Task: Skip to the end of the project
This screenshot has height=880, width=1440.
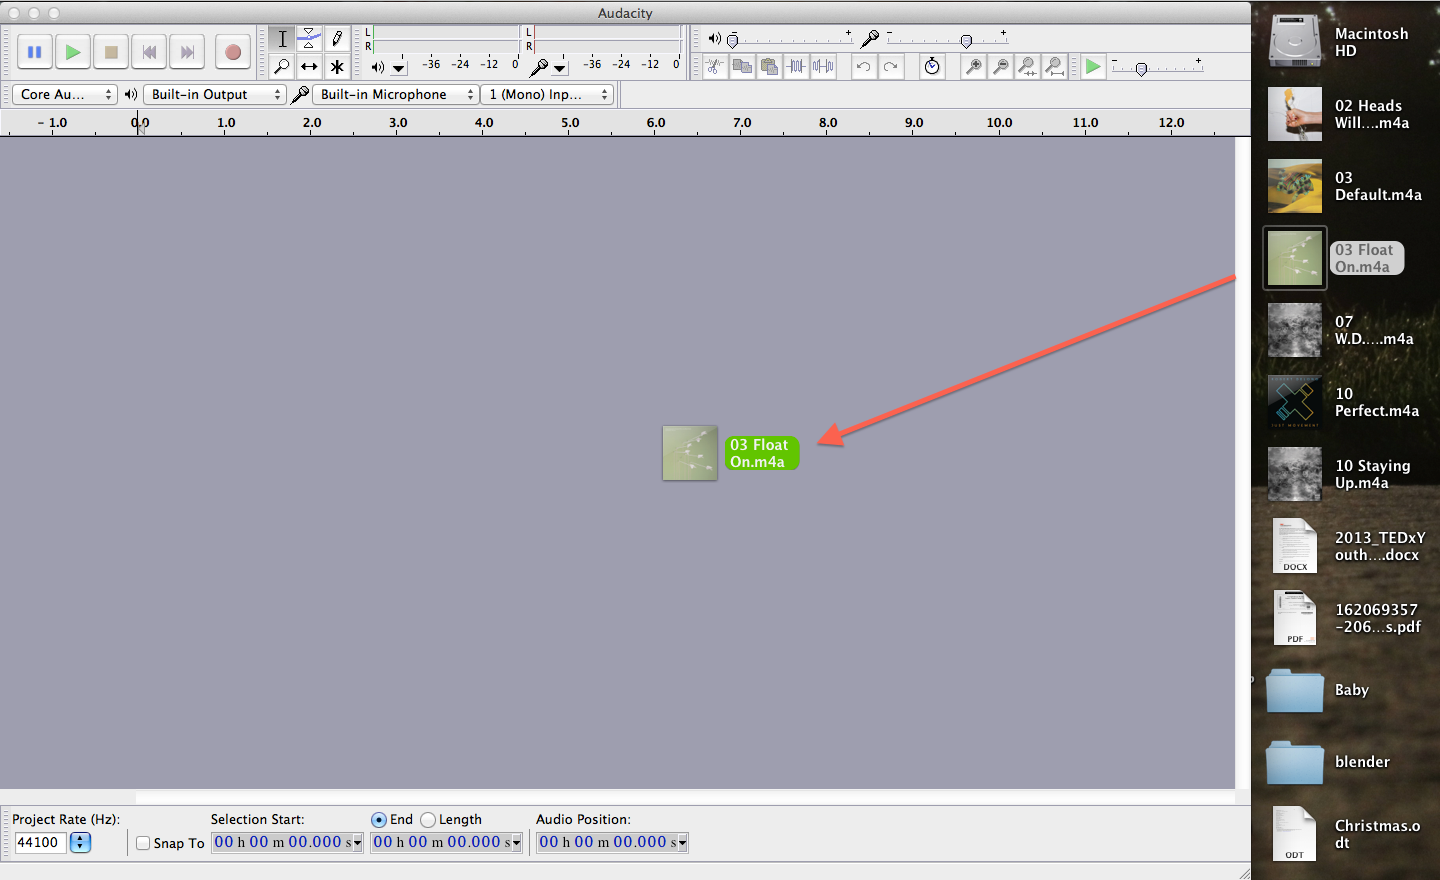Action: point(187,52)
